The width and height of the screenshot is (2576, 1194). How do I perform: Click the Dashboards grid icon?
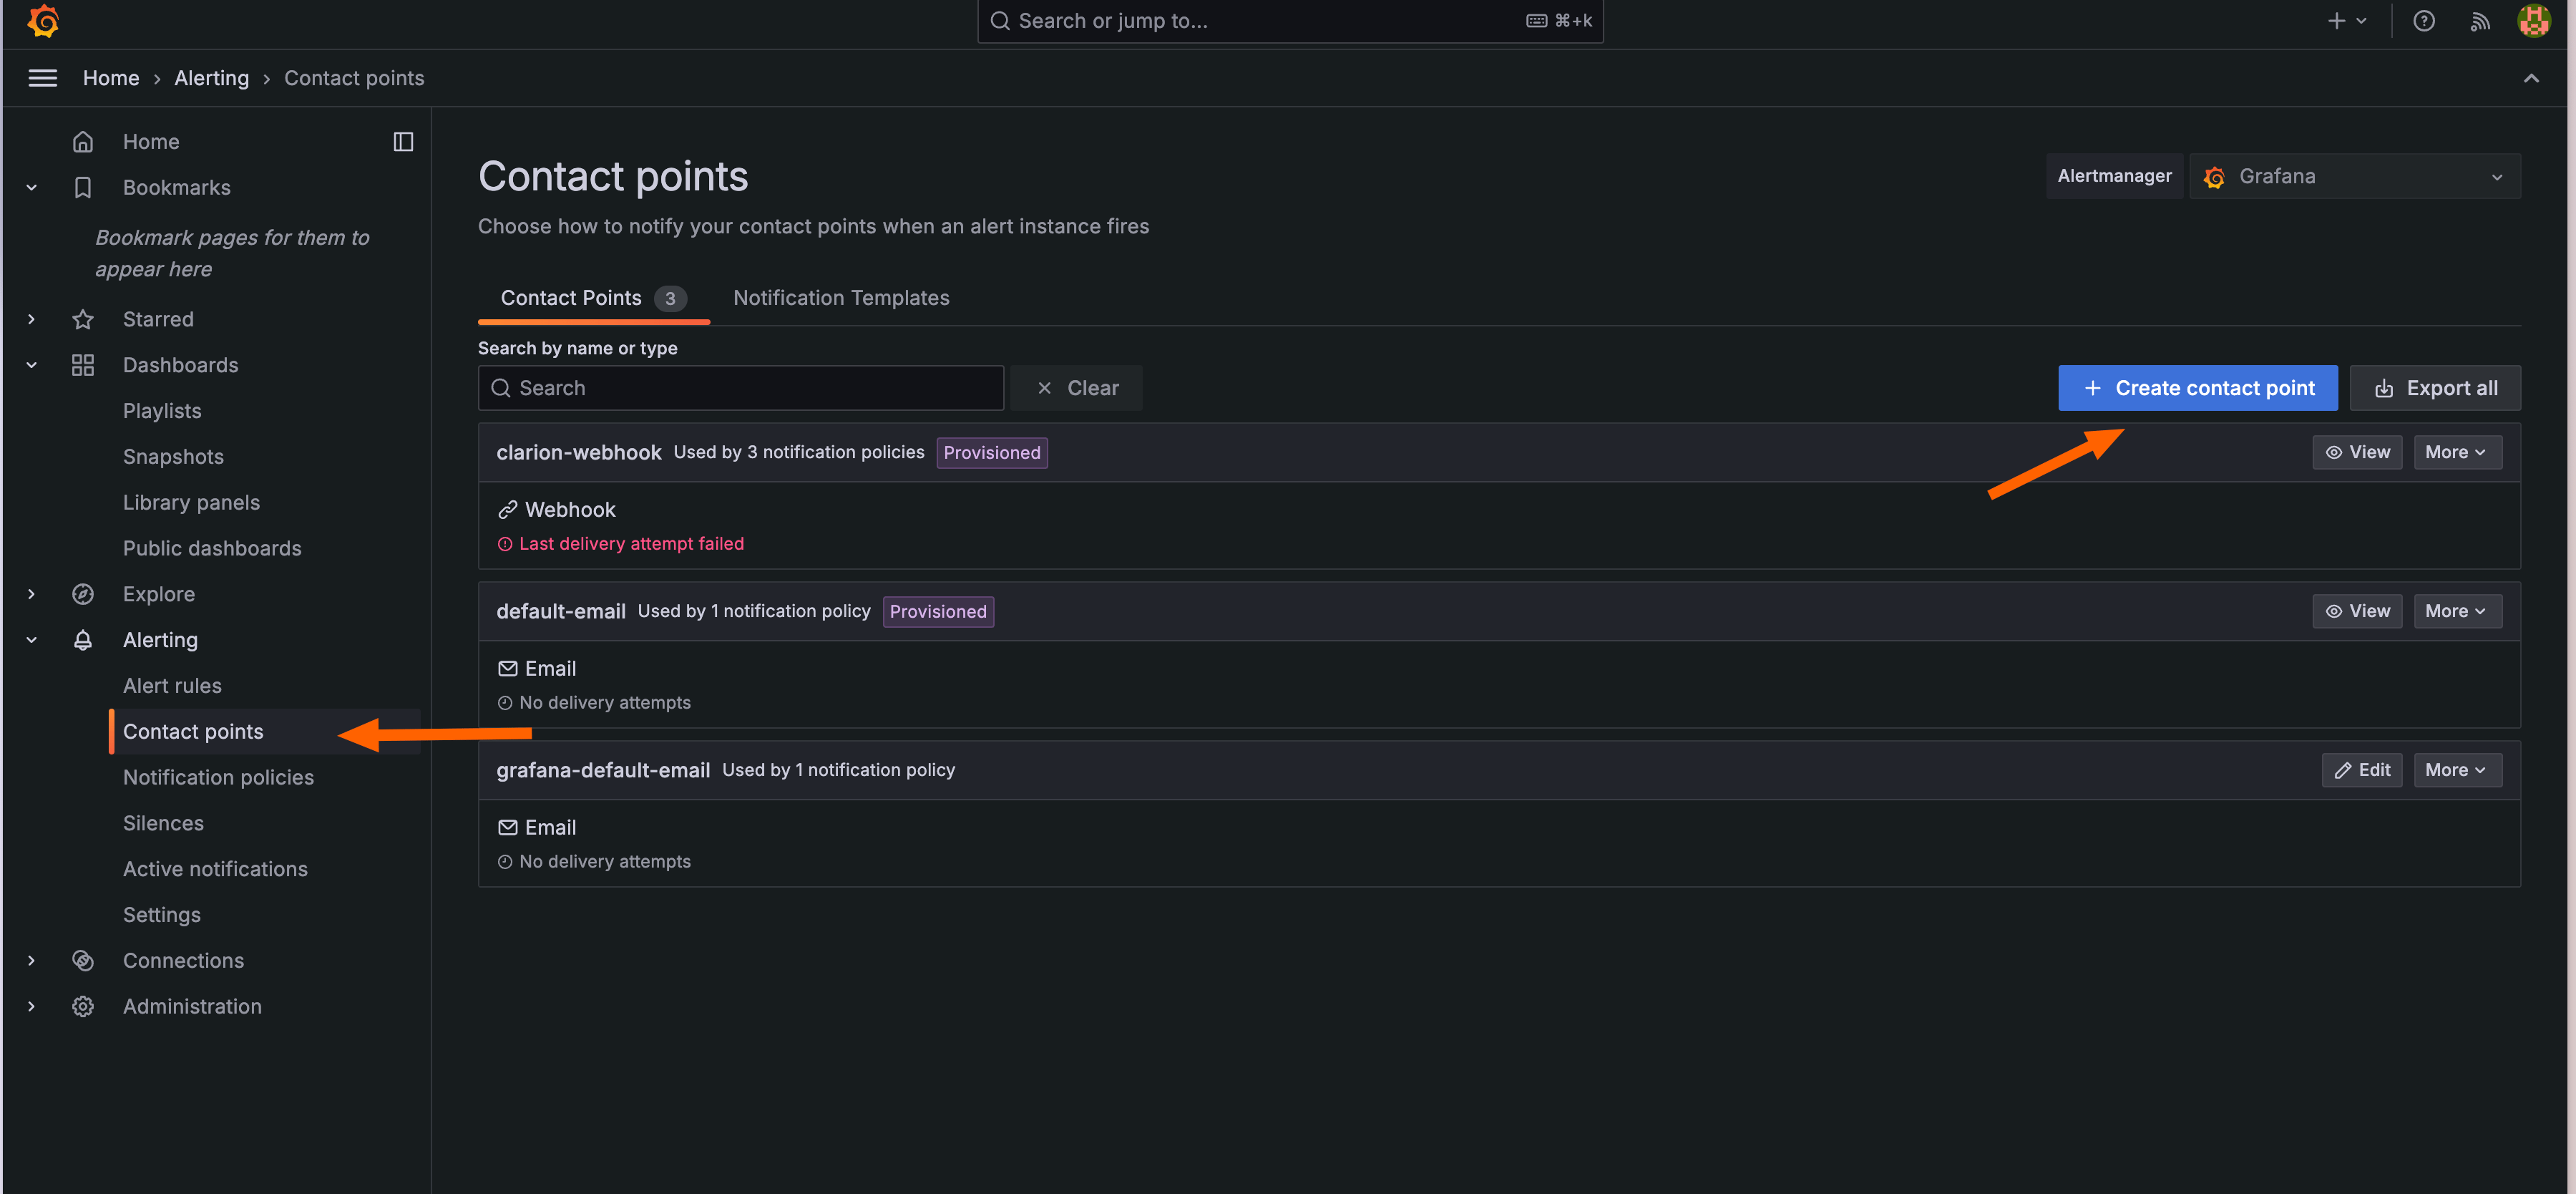pyautogui.click(x=83, y=365)
